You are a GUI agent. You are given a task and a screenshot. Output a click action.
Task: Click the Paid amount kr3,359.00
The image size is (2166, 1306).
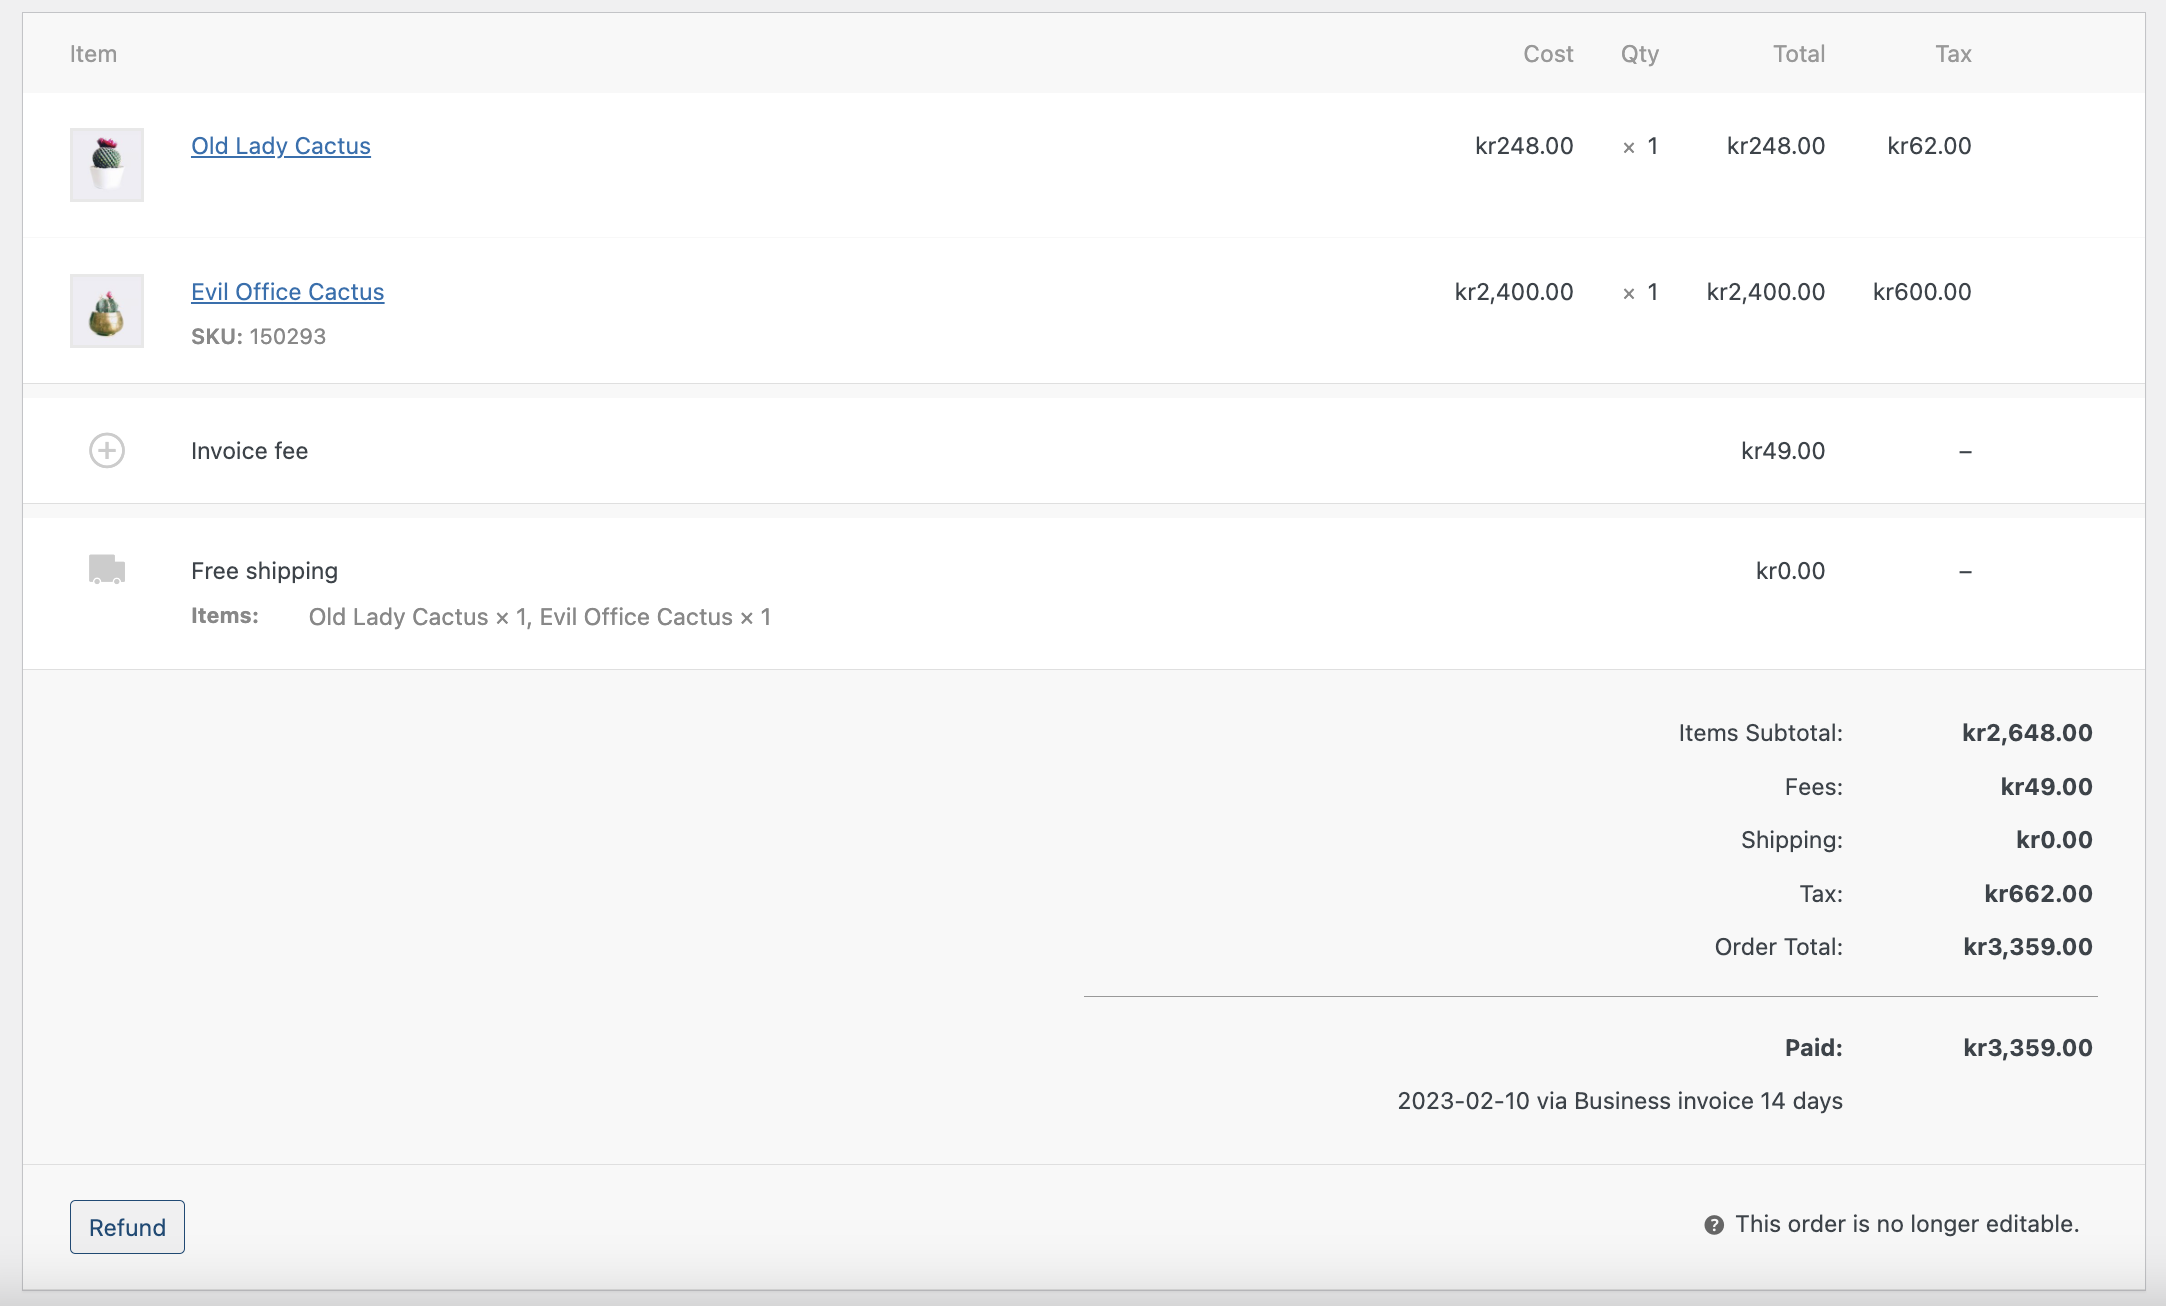pyautogui.click(x=2028, y=1048)
